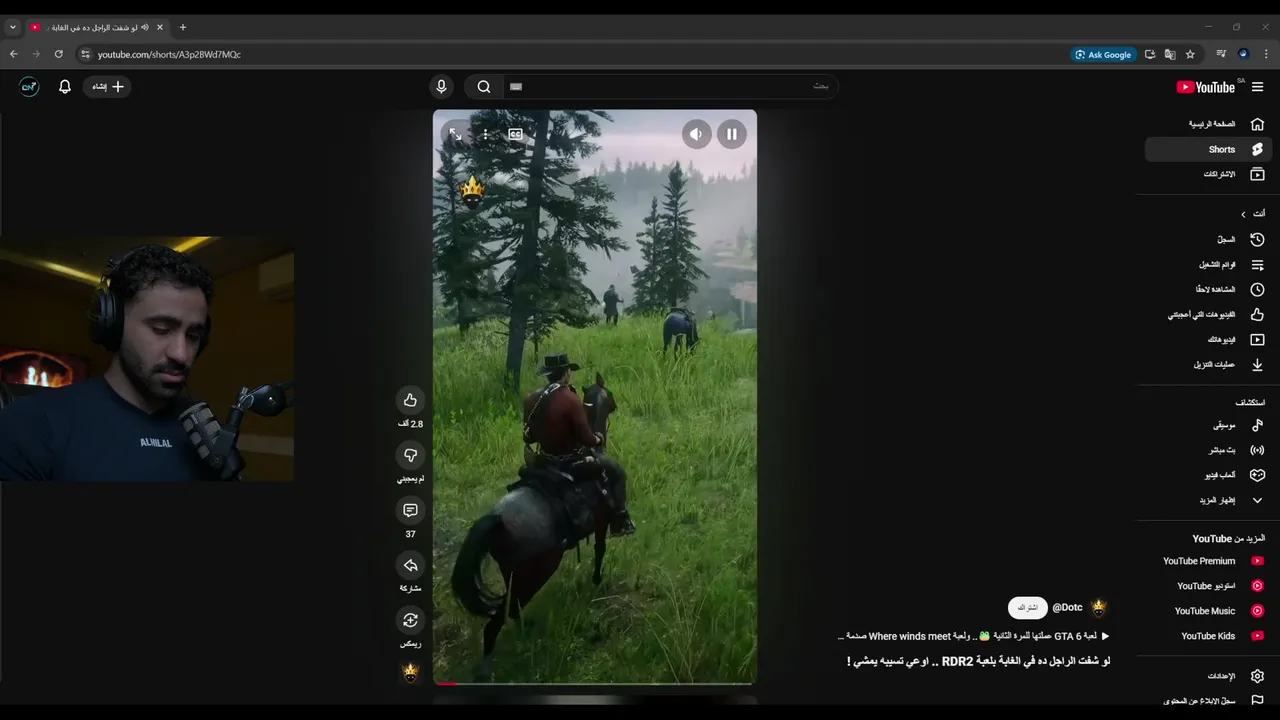
Task: Open the YouTube account avatar menu
Action: pyautogui.click(x=29, y=87)
